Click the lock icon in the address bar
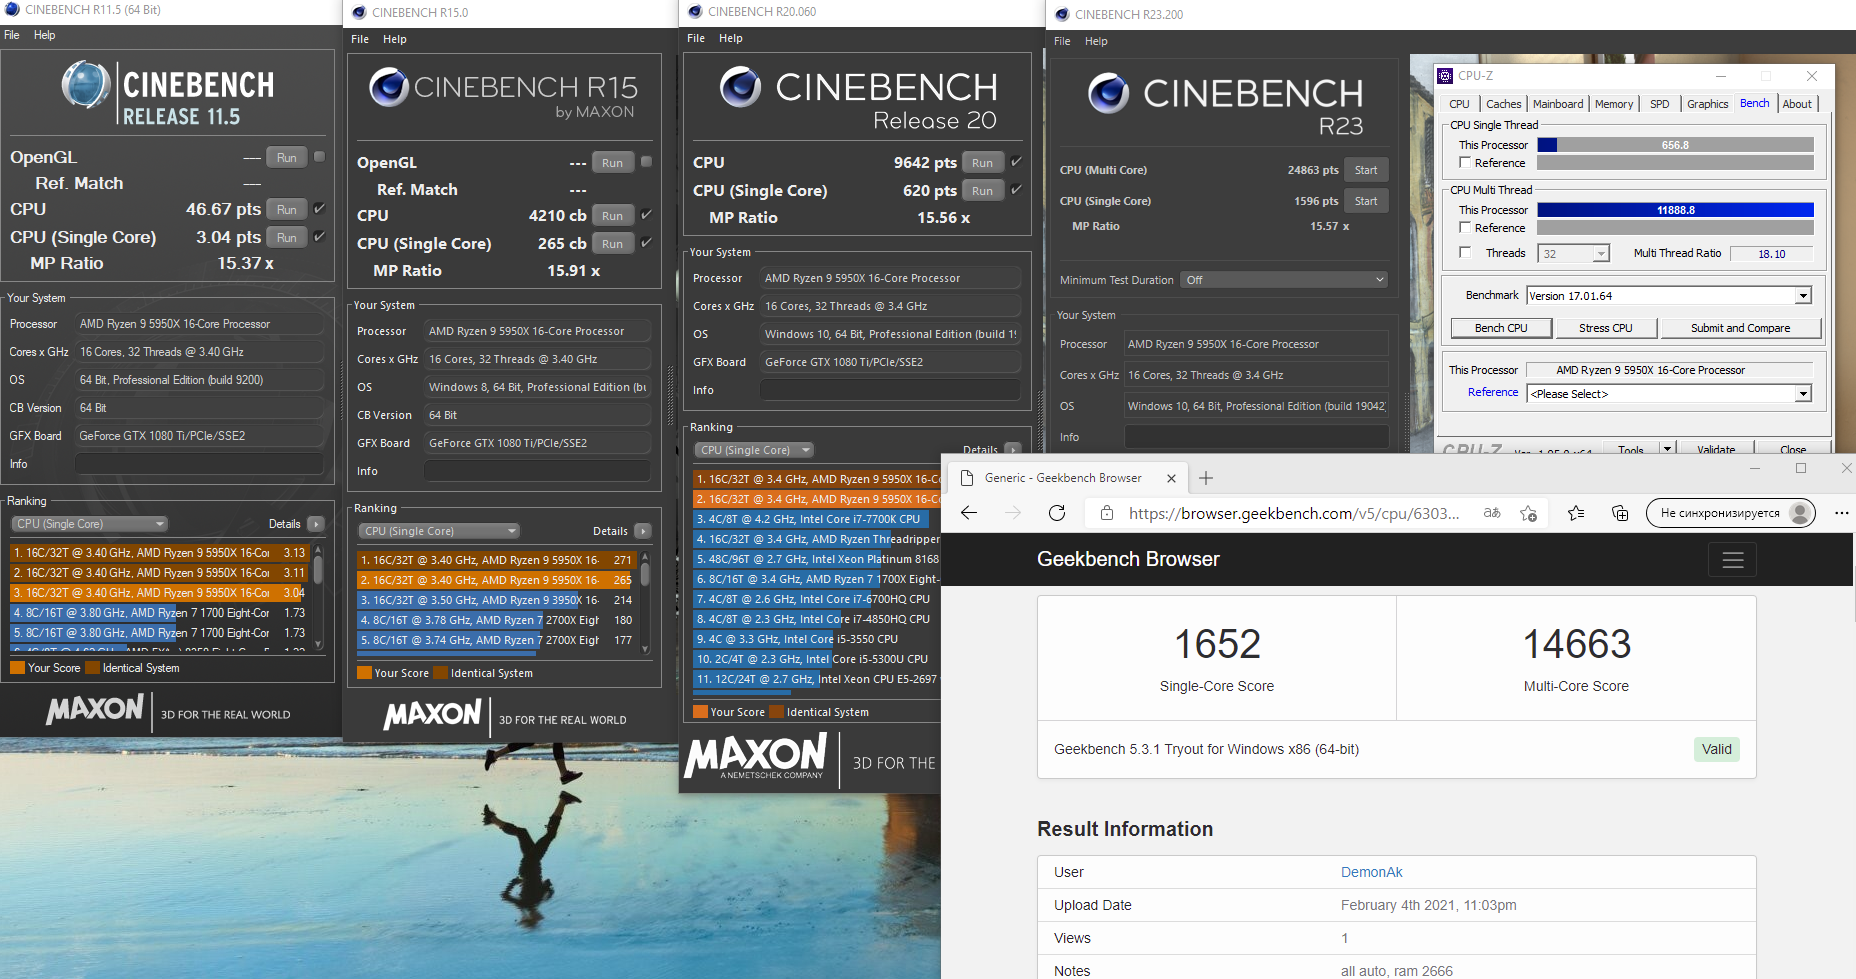Image resolution: width=1856 pixels, height=979 pixels. click(x=1106, y=513)
